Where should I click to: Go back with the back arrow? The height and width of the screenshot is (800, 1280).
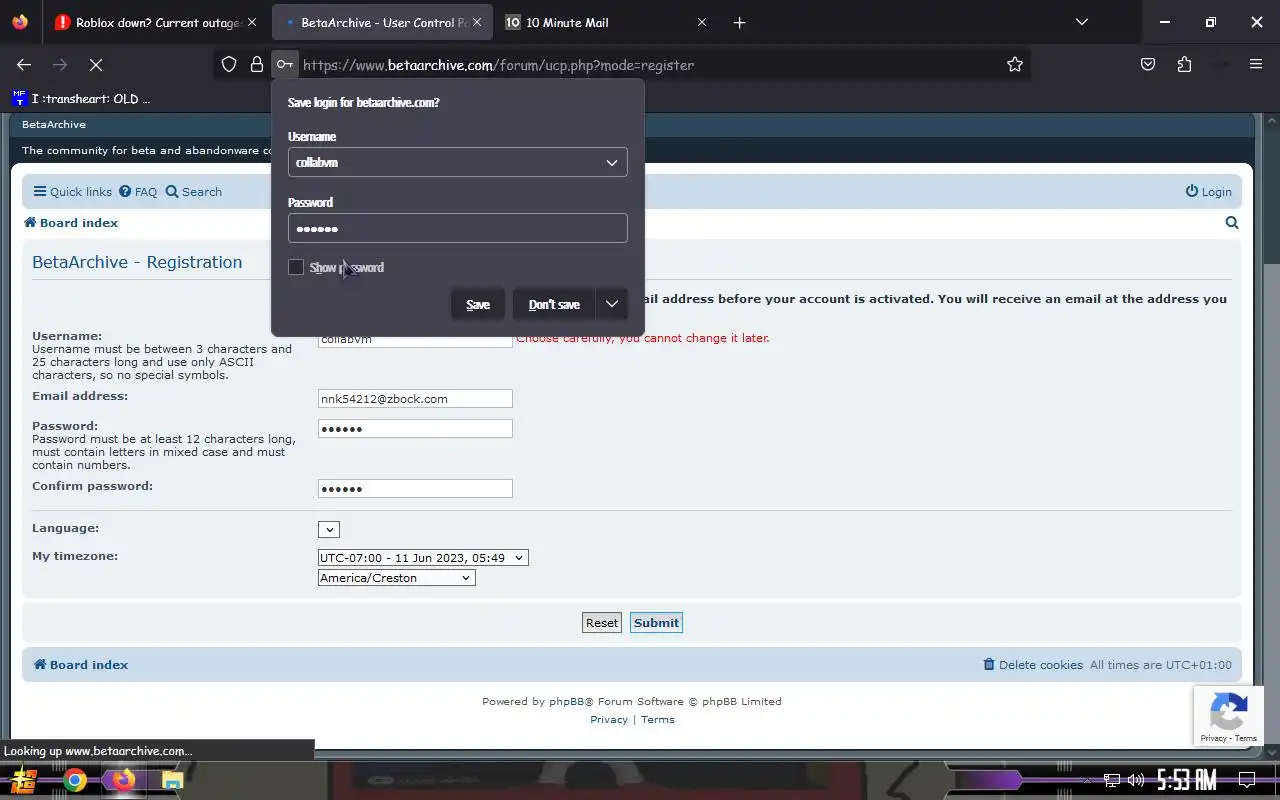[x=24, y=65]
